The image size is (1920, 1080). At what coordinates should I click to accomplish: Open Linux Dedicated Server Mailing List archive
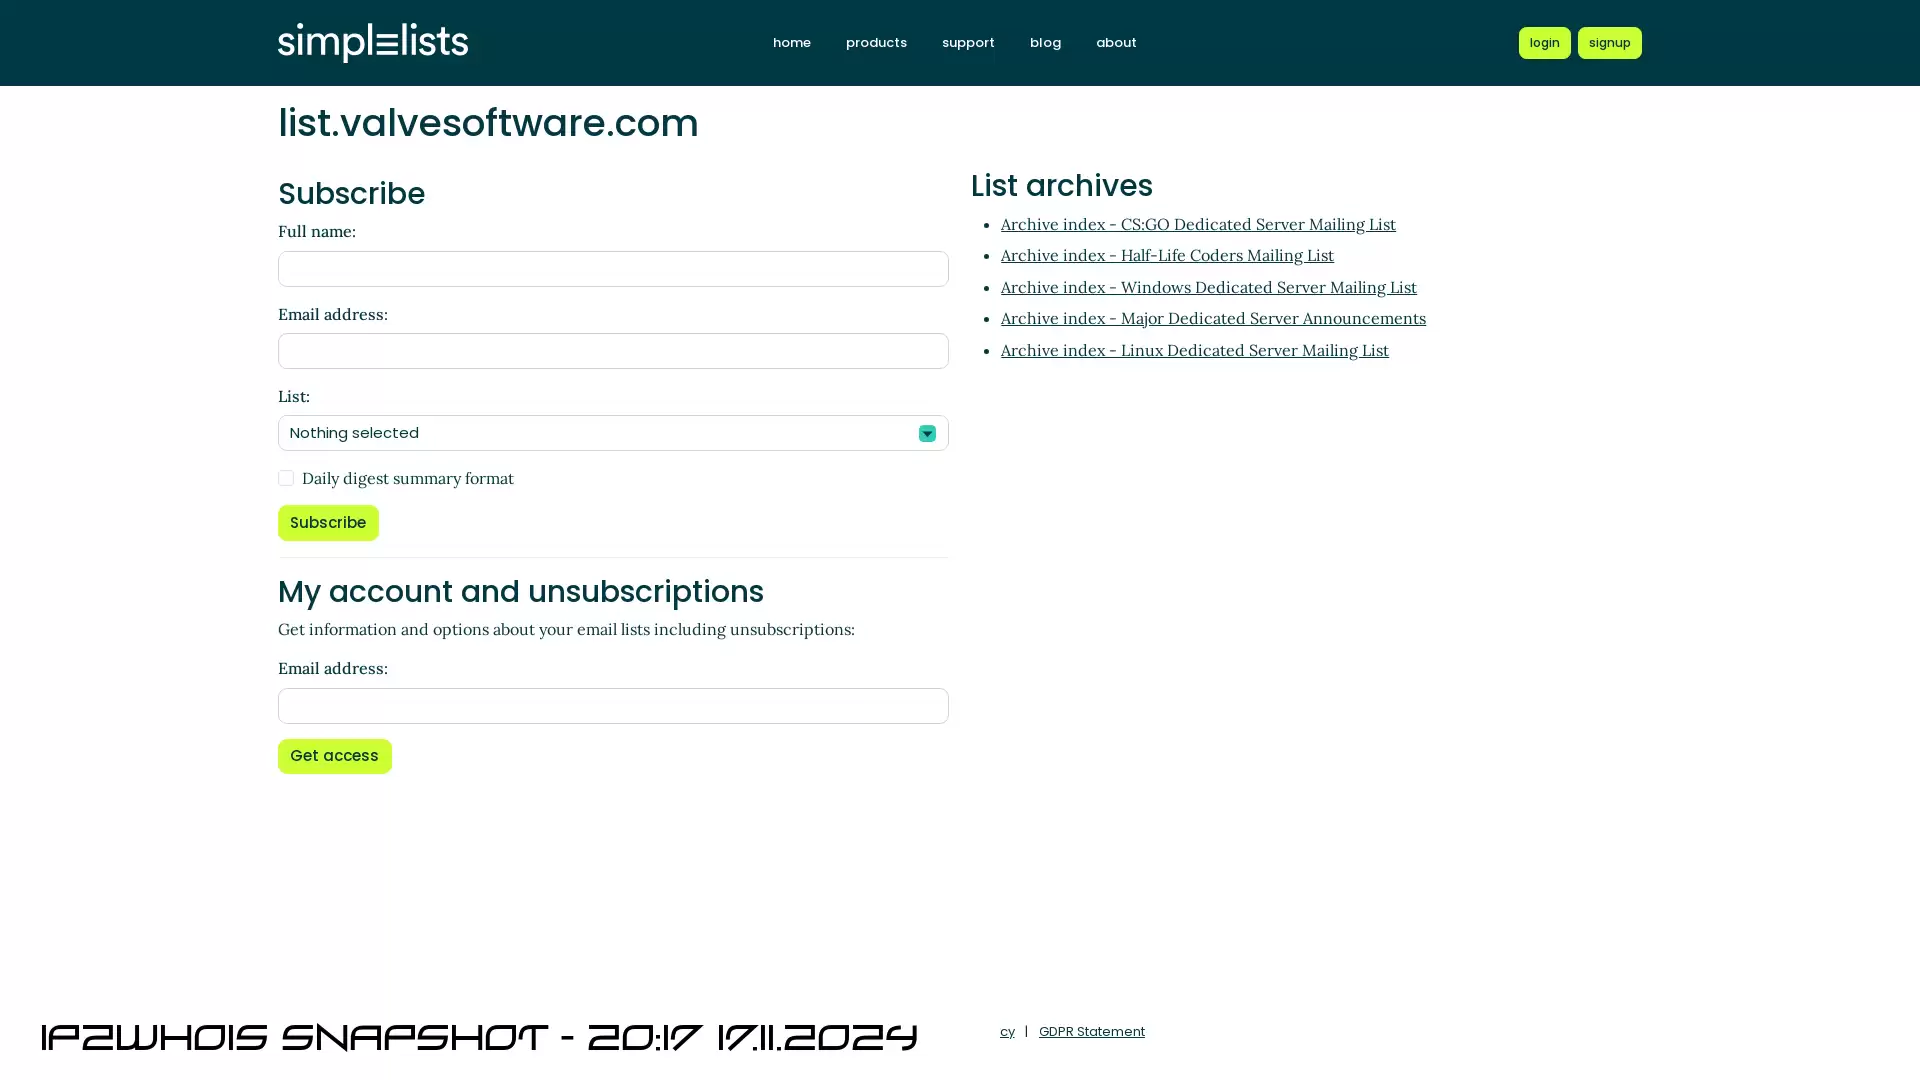coord(1194,350)
